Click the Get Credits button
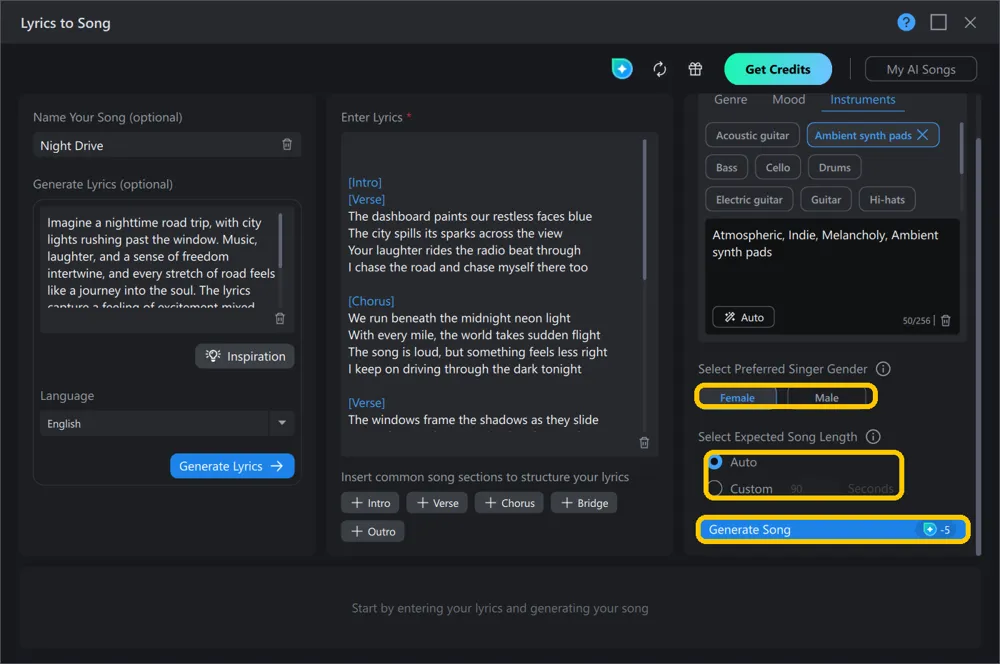Image resolution: width=1000 pixels, height=664 pixels. (777, 69)
